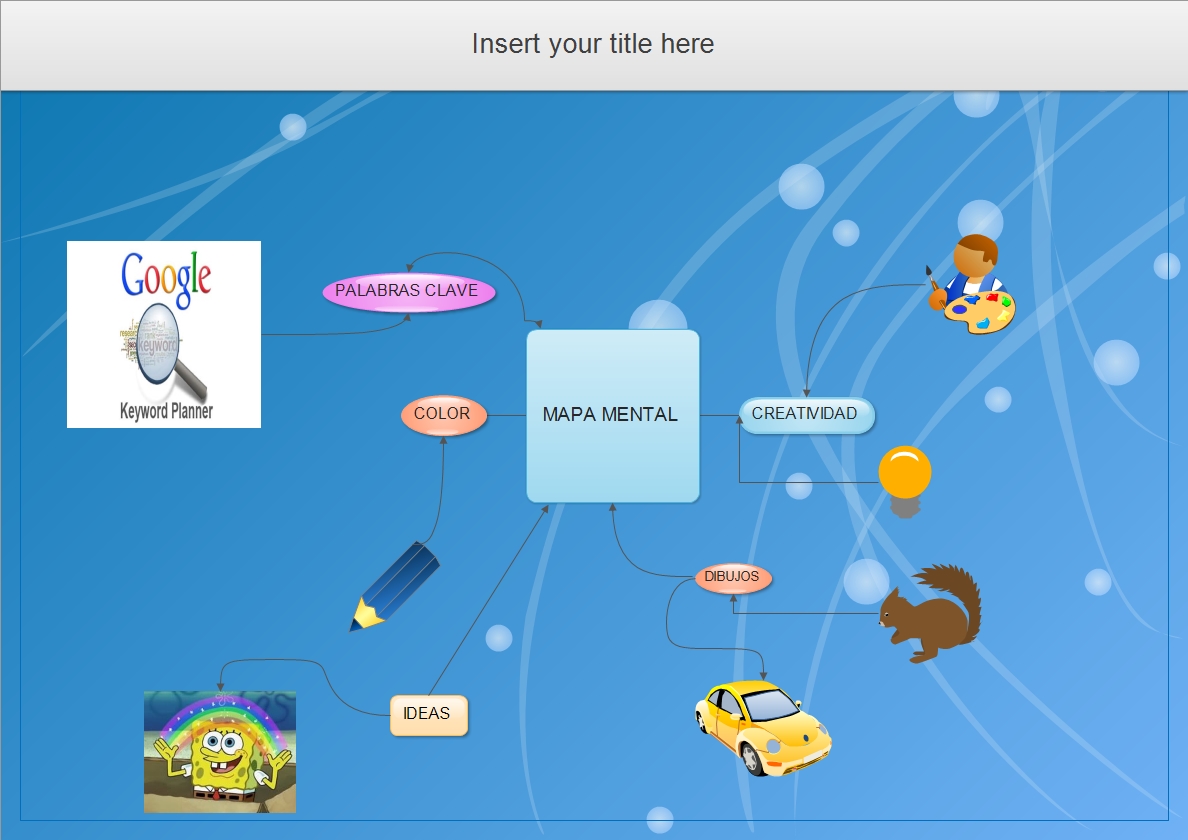This screenshot has height=840, width=1188.
Task: Click the yellow light bulb icon
Action: click(906, 470)
